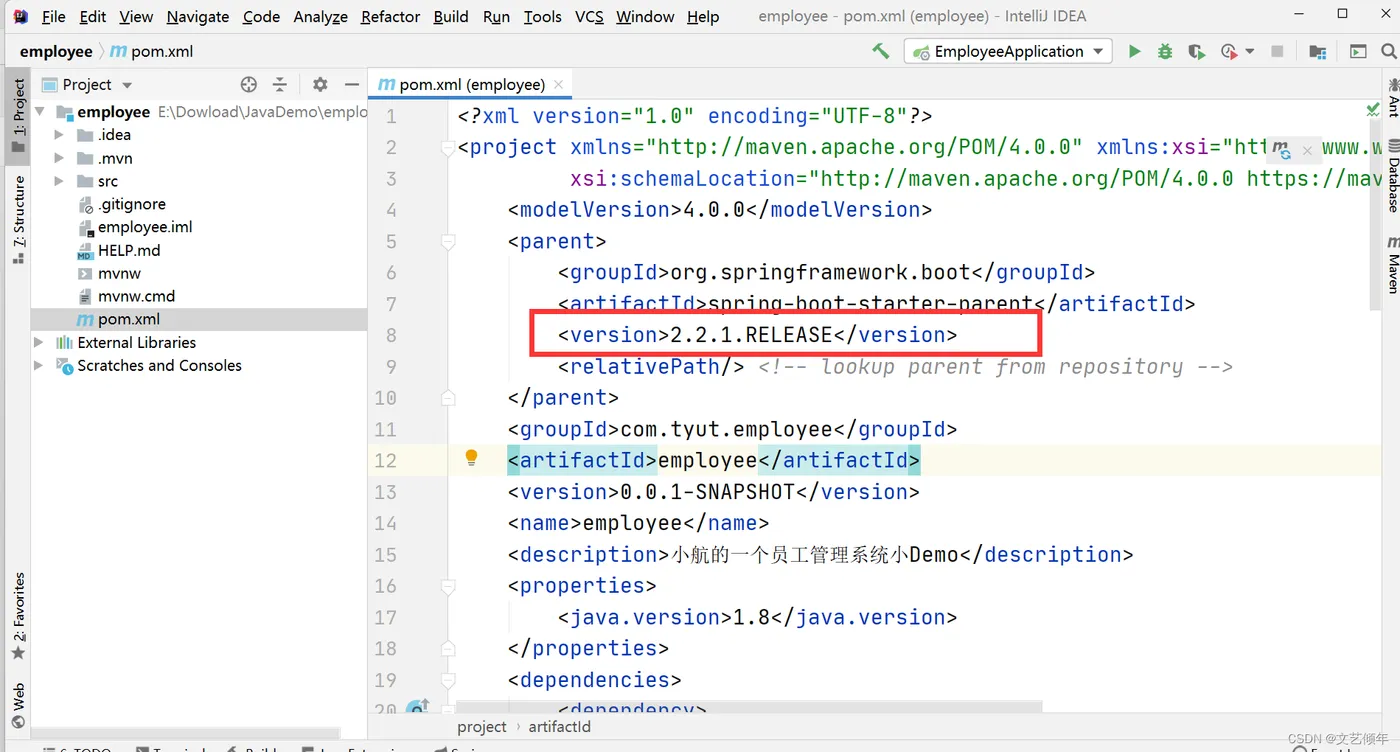Close the pom.xml (employee) editor tab
This screenshot has width=1400, height=752.
pyautogui.click(x=558, y=85)
